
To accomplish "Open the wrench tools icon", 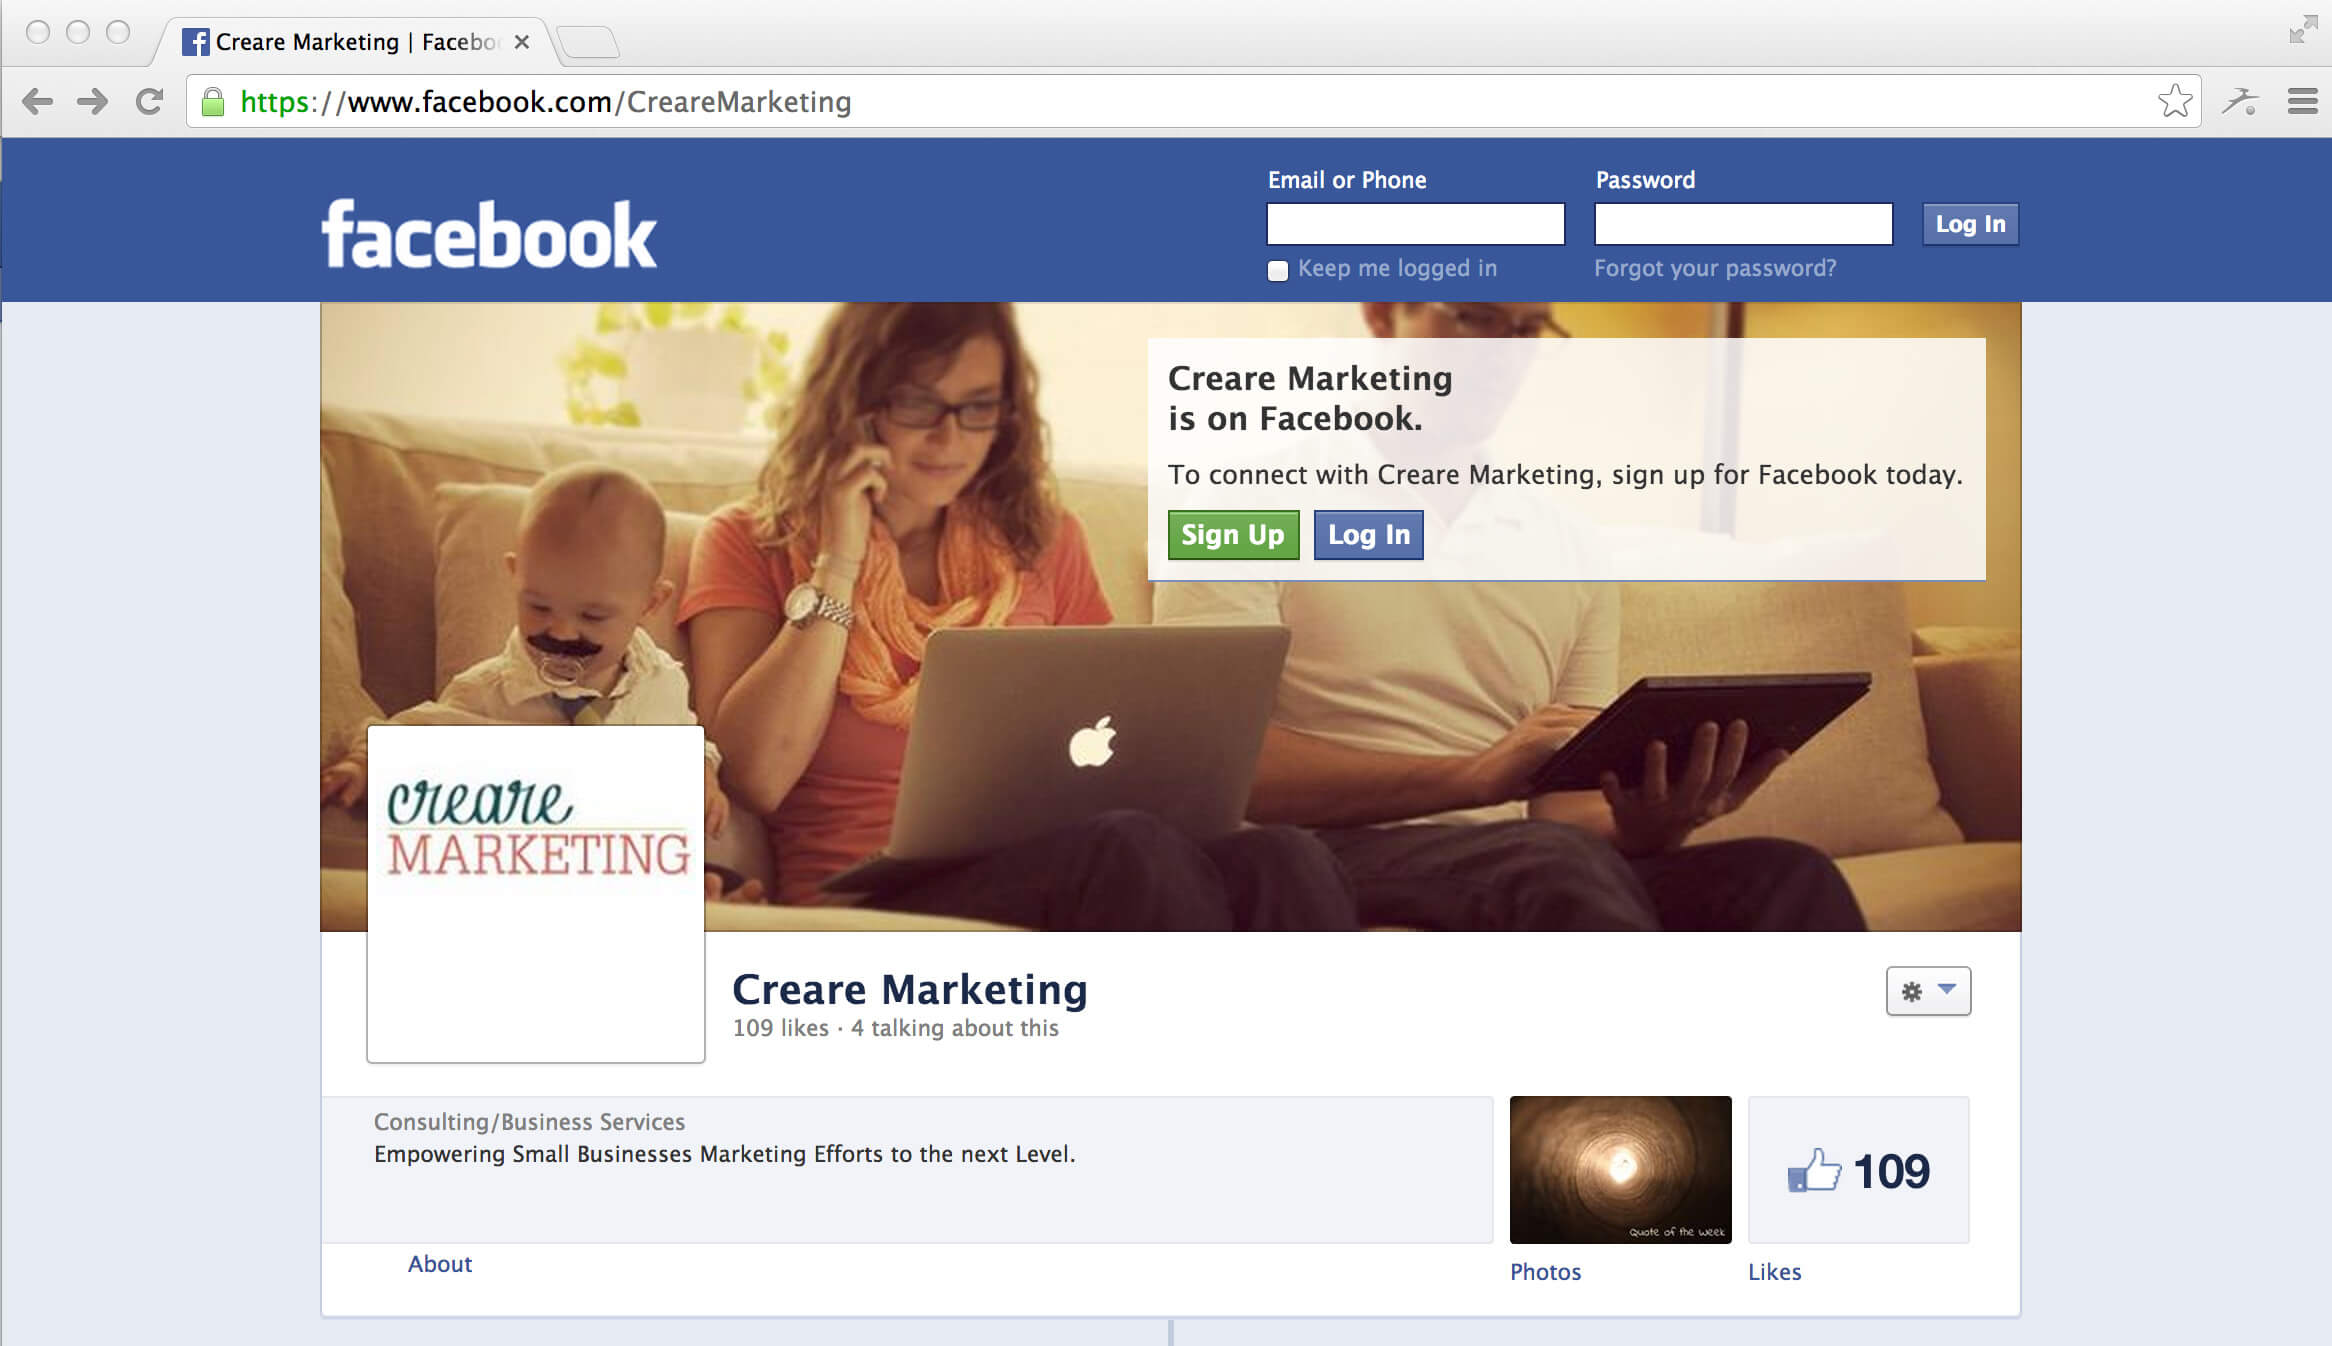I will coord(2242,101).
